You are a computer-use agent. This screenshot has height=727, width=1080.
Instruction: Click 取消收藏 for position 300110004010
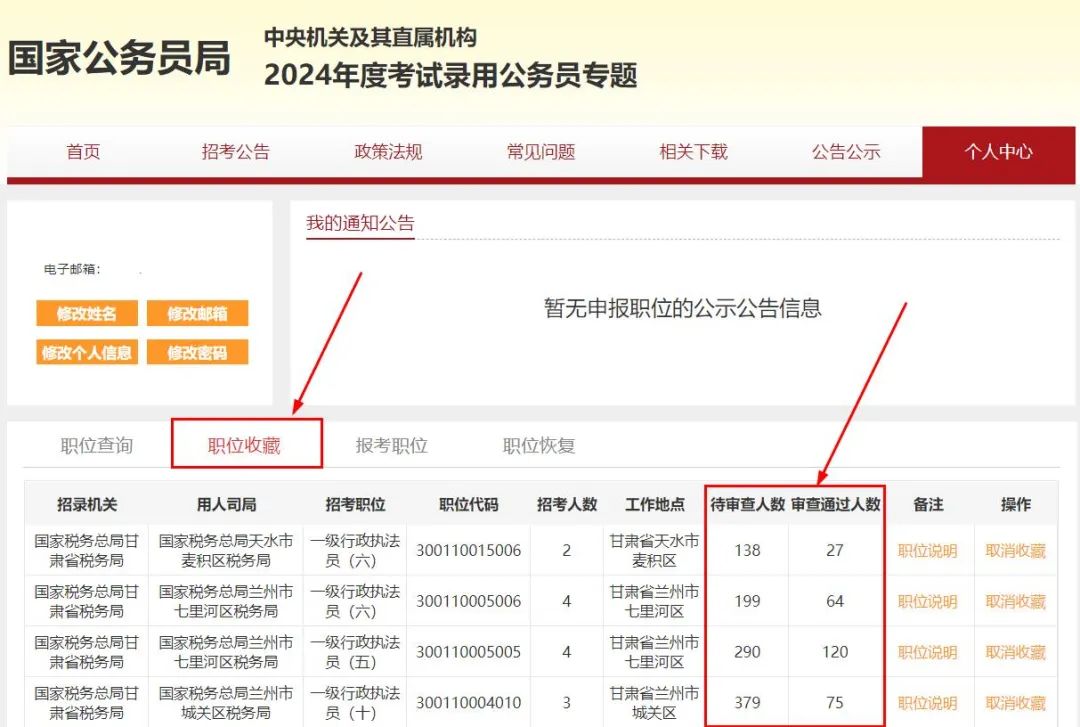1015,703
